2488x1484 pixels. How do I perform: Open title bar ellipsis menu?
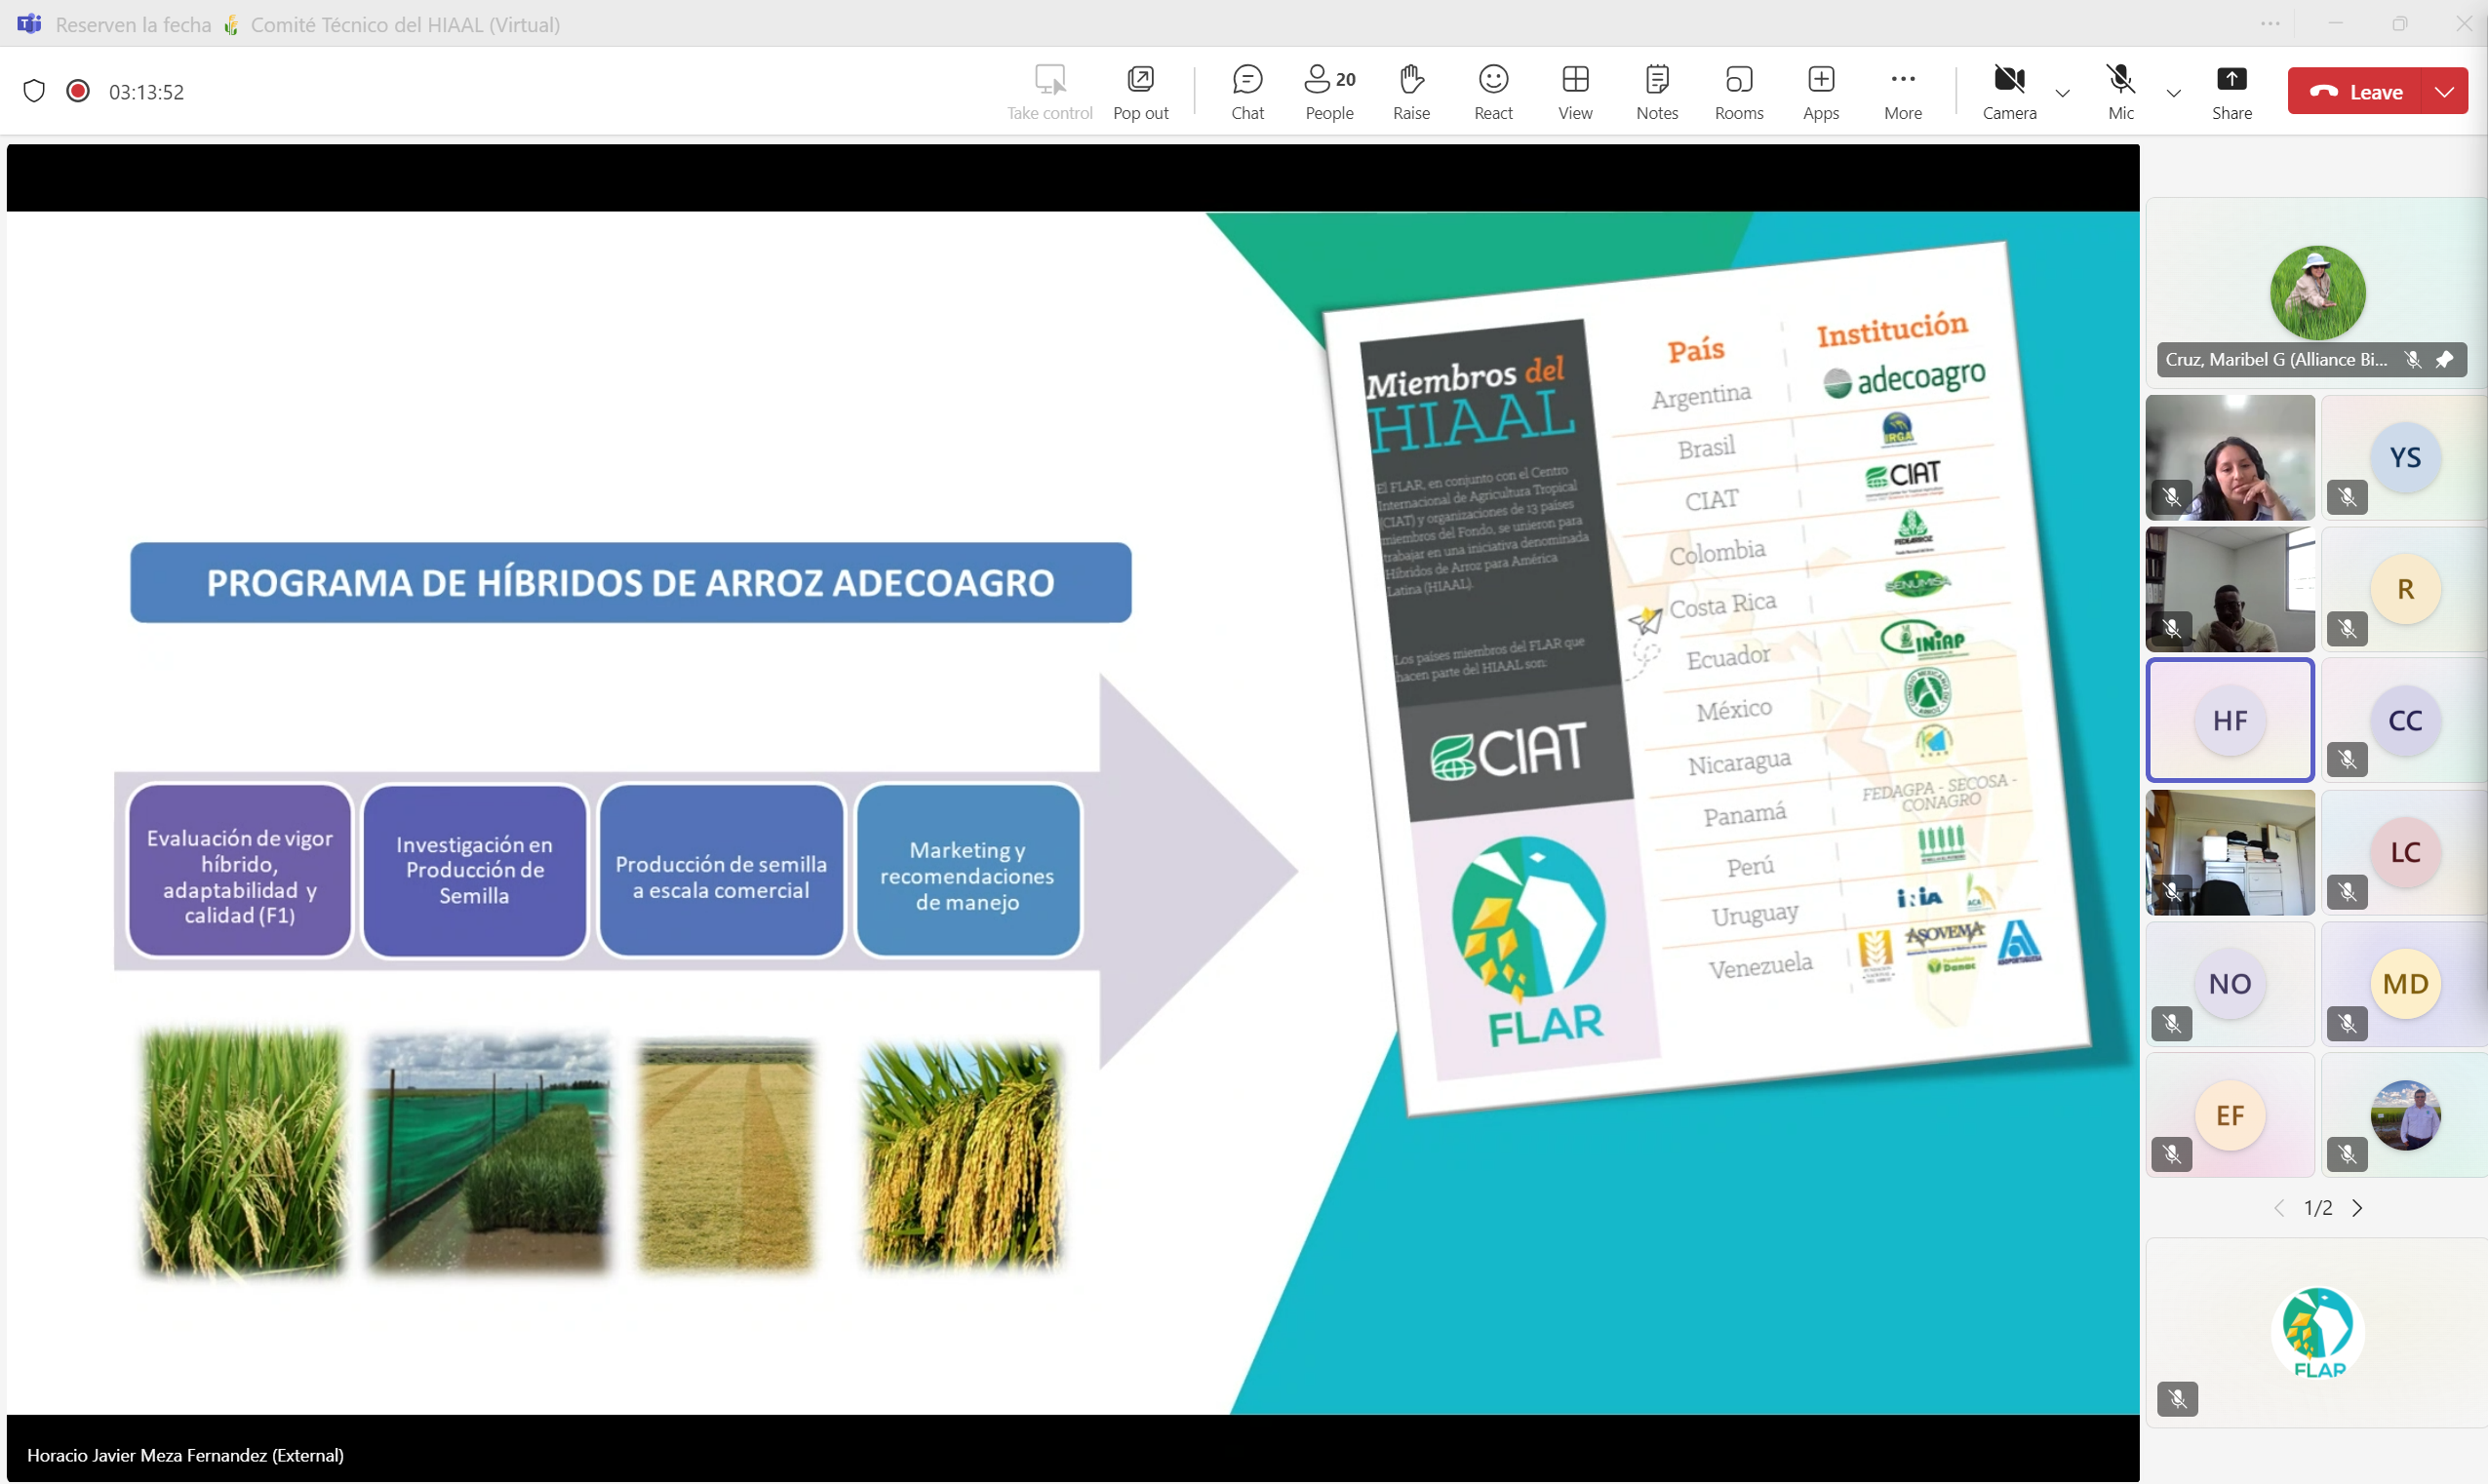click(x=2270, y=23)
